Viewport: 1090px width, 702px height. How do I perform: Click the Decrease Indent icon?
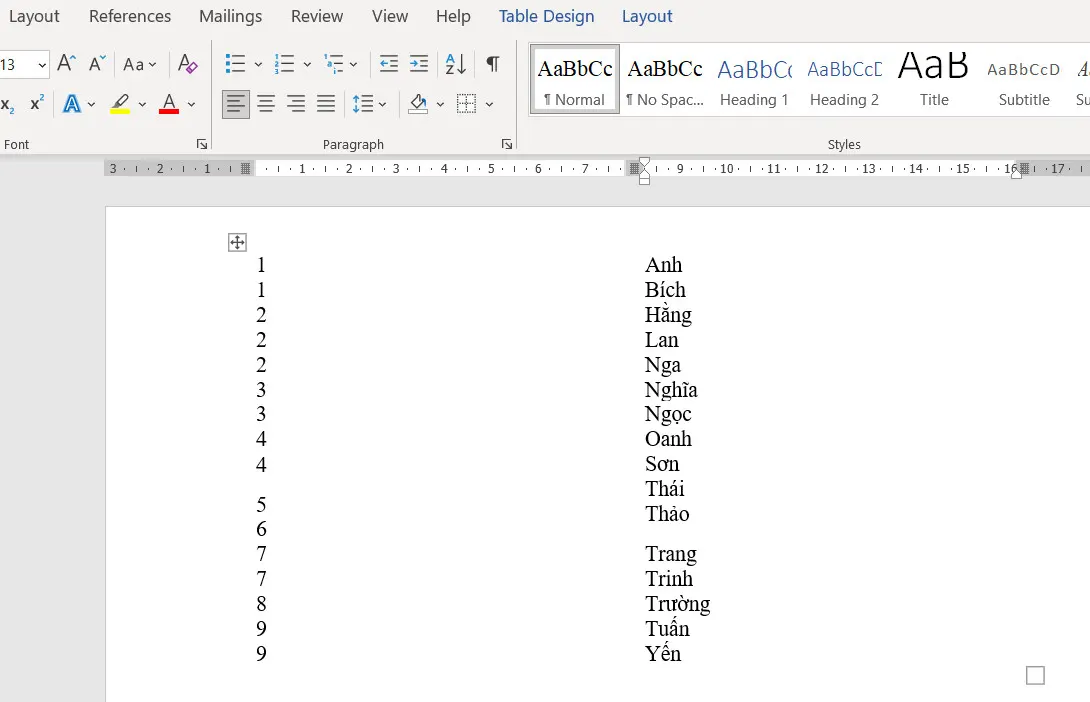[389, 65]
